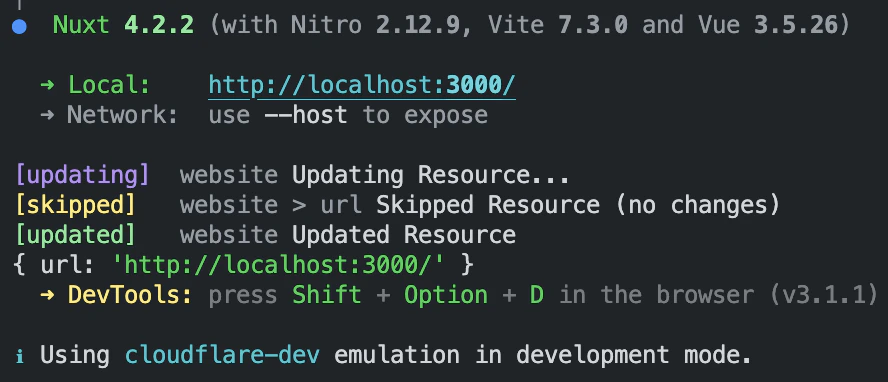Click 'Updating Resource...' message
The height and width of the screenshot is (382, 888).
pos(431,175)
